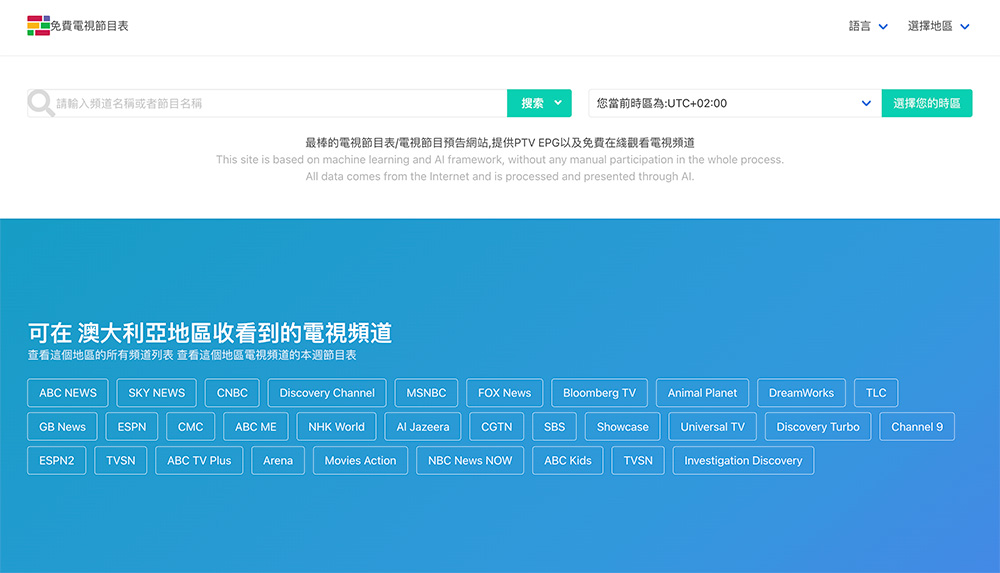Viewport: 1000px width, 573px height.
Task: Open 查看這個地區的所有頻道列表 link
Action: pos(100,355)
